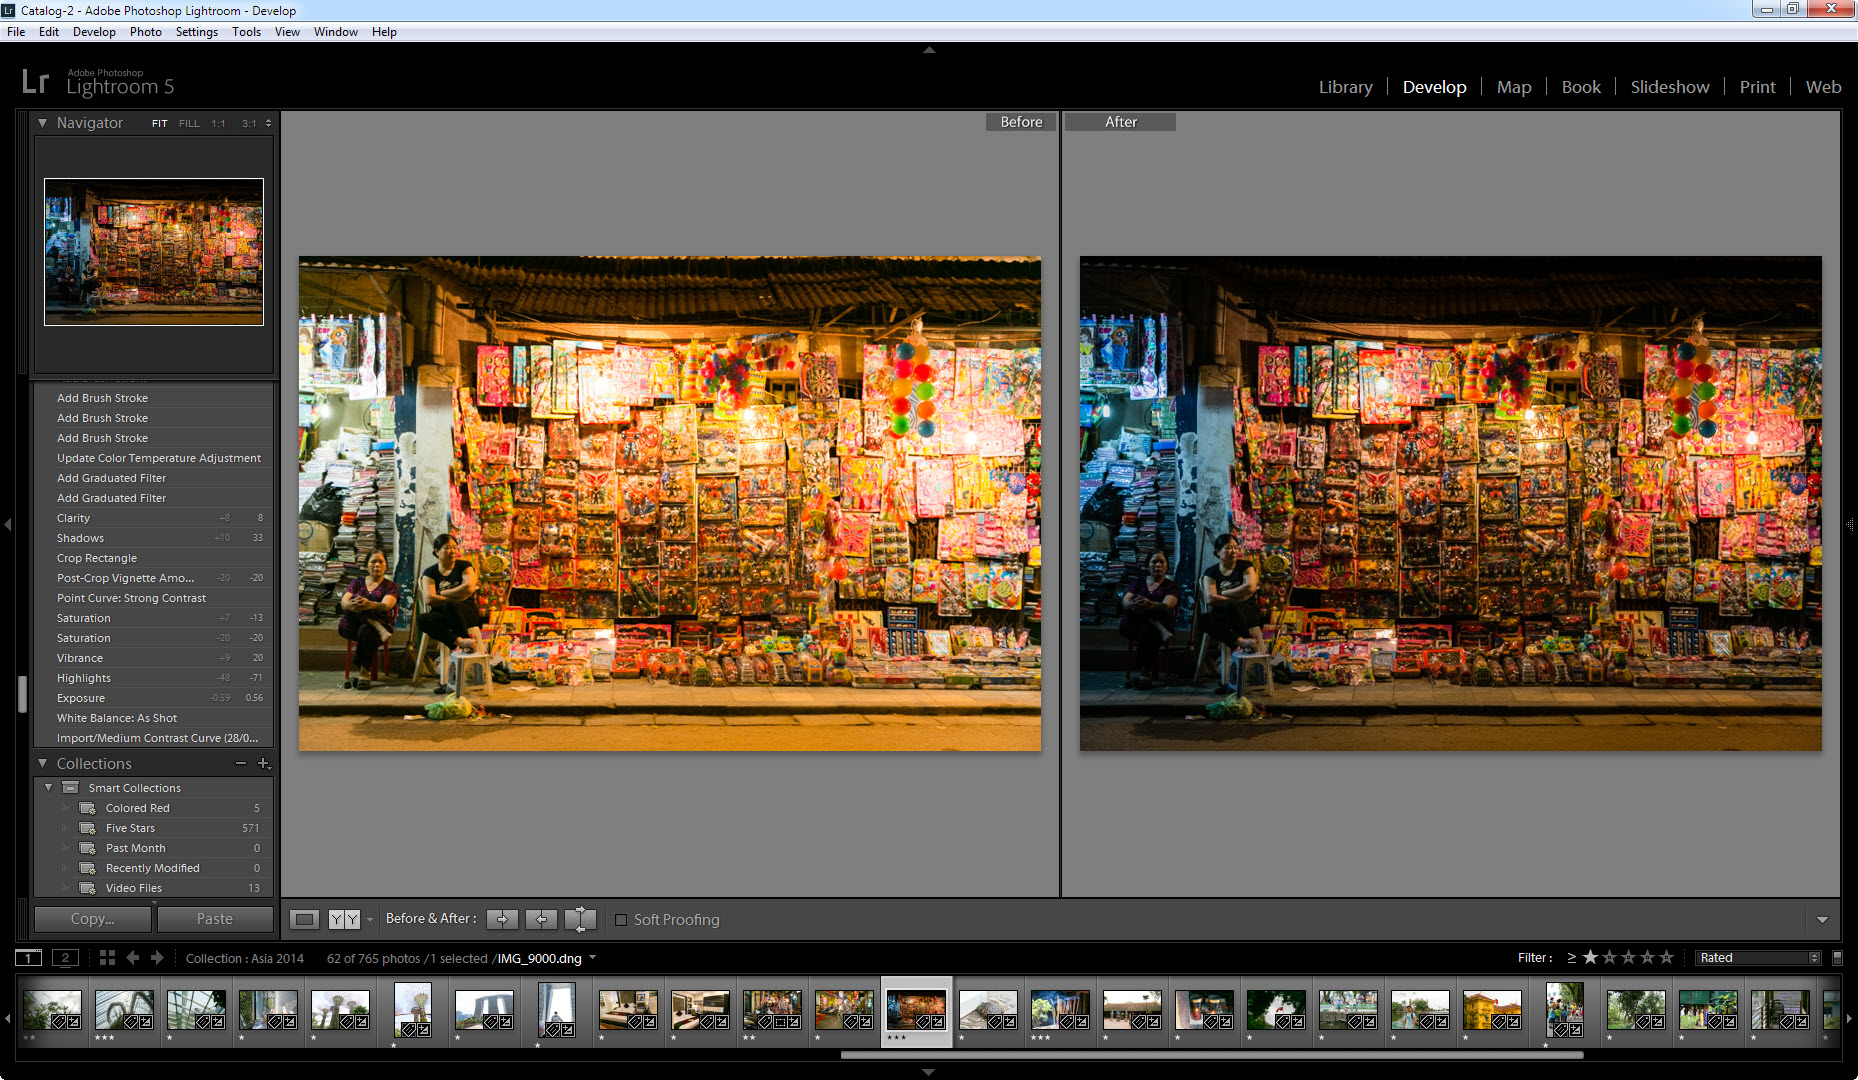Toggle the filter switch beside Rated

tap(1837, 958)
